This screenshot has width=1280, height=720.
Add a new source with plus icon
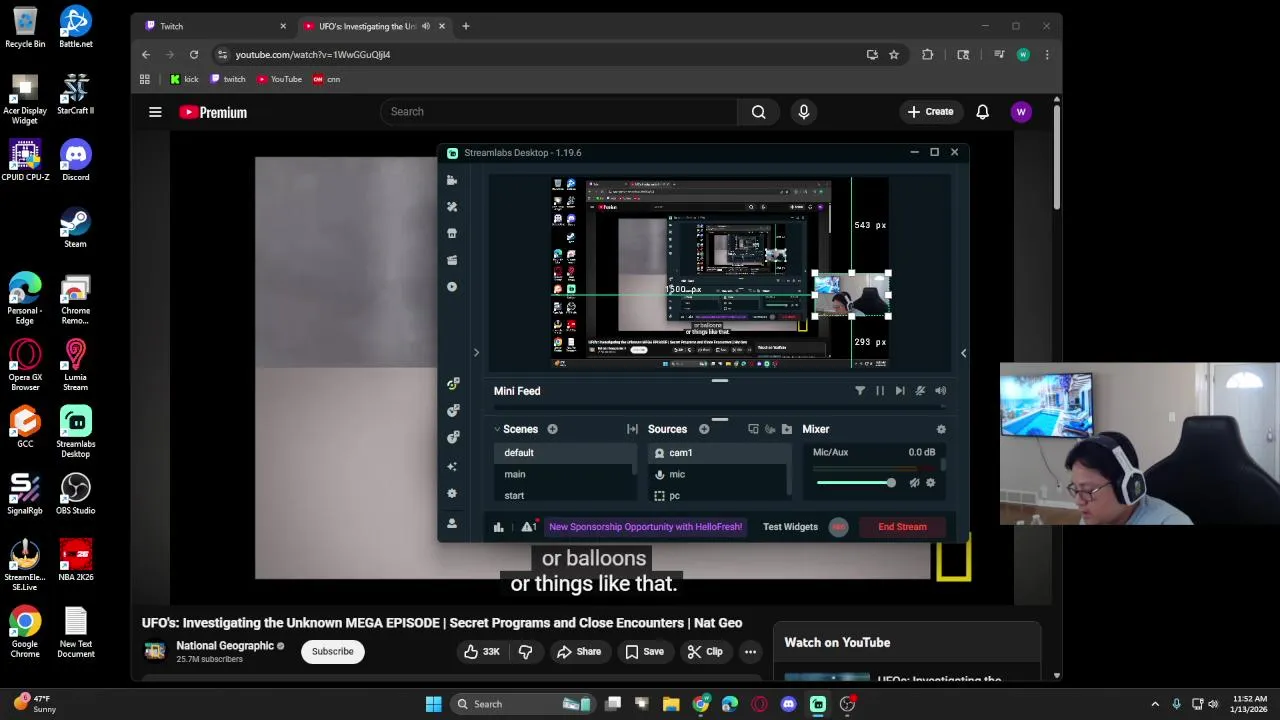coord(704,429)
